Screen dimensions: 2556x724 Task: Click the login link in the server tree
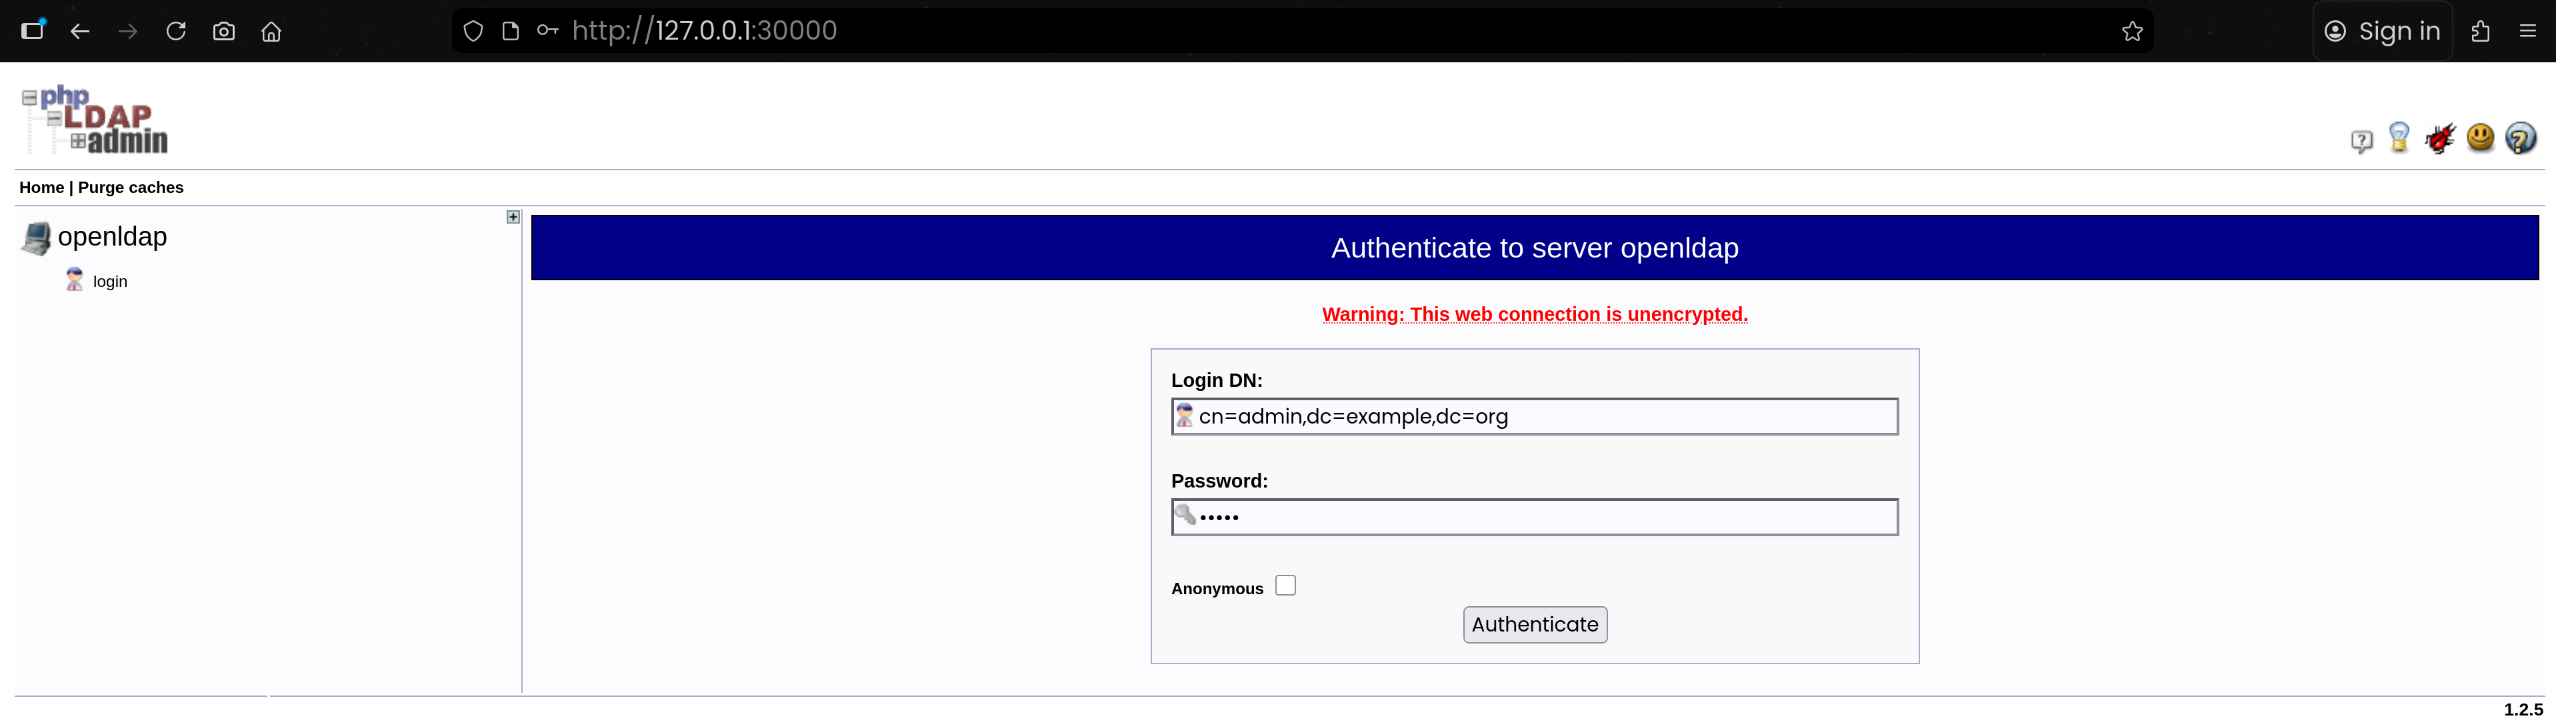click(x=110, y=282)
